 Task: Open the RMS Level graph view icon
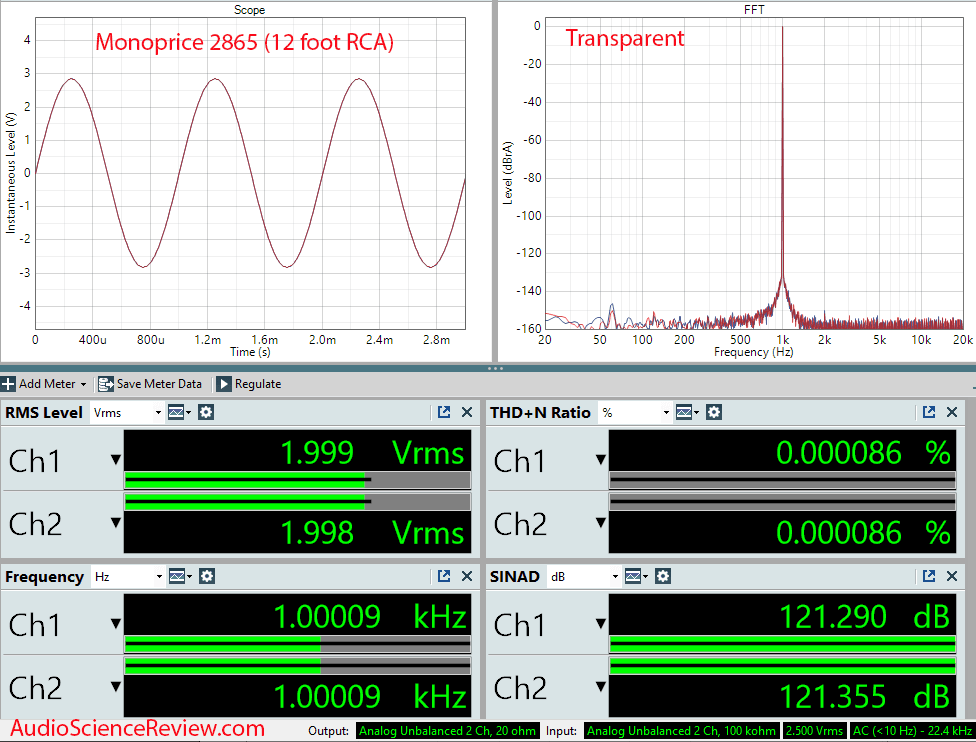coord(179,412)
